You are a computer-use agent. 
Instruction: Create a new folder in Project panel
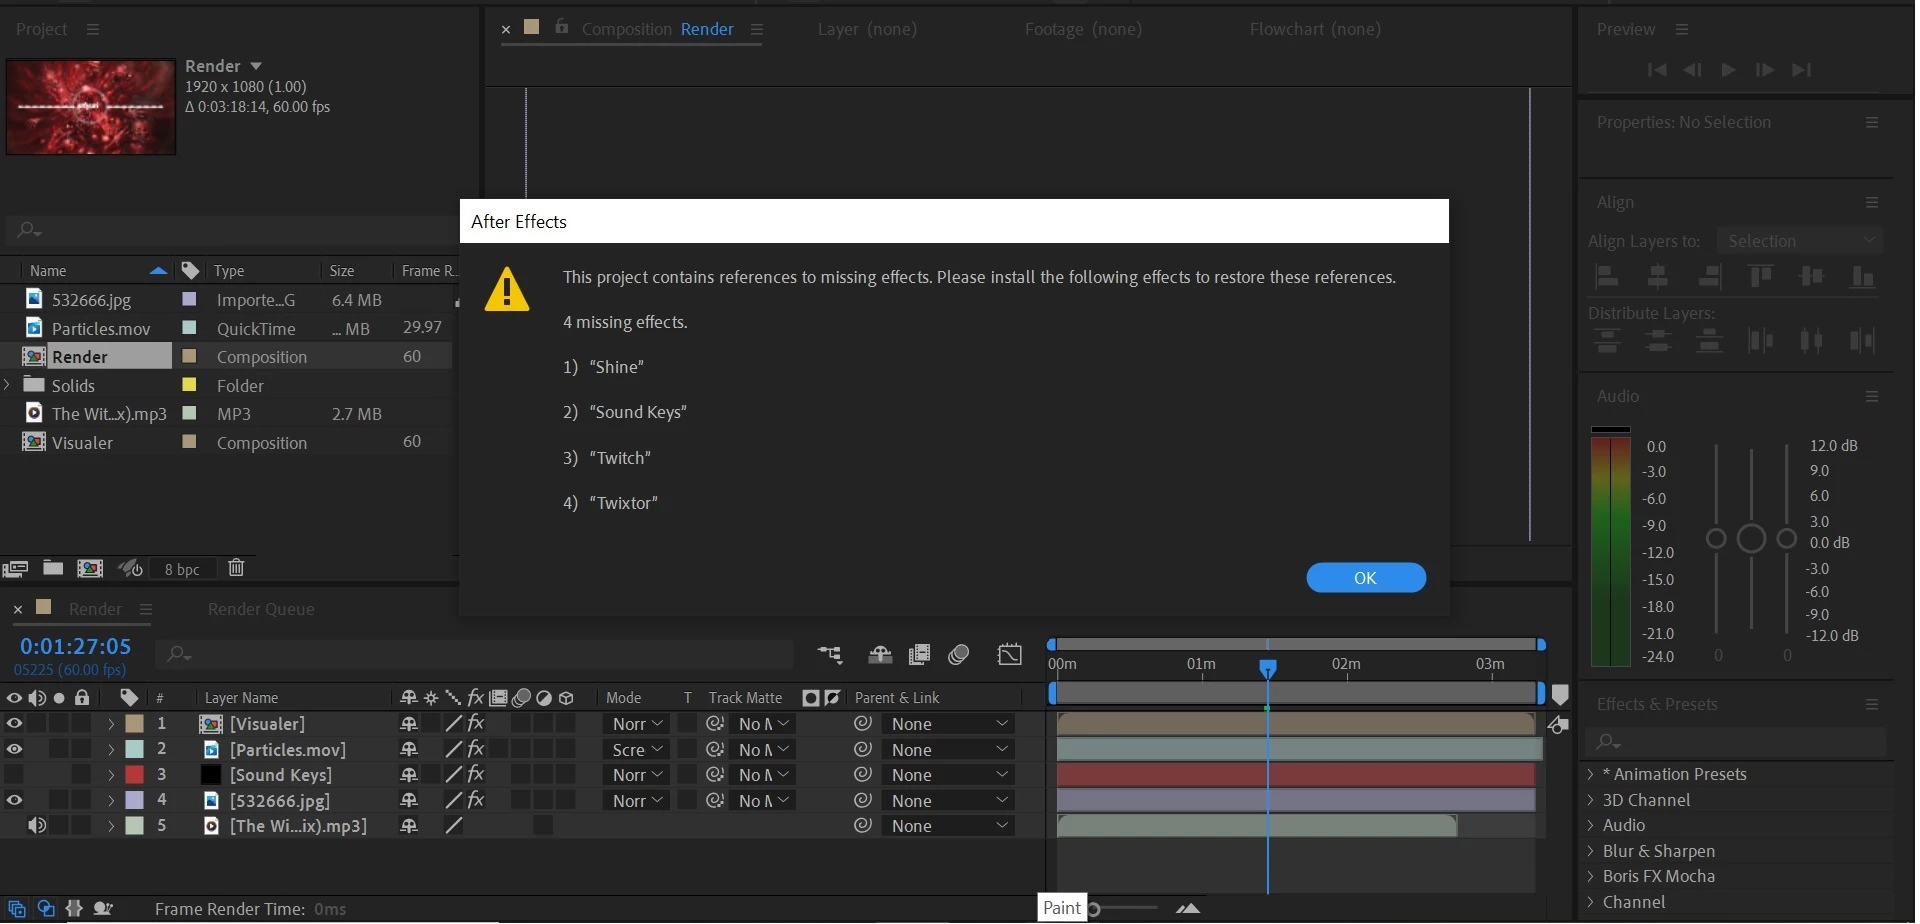coord(53,568)
